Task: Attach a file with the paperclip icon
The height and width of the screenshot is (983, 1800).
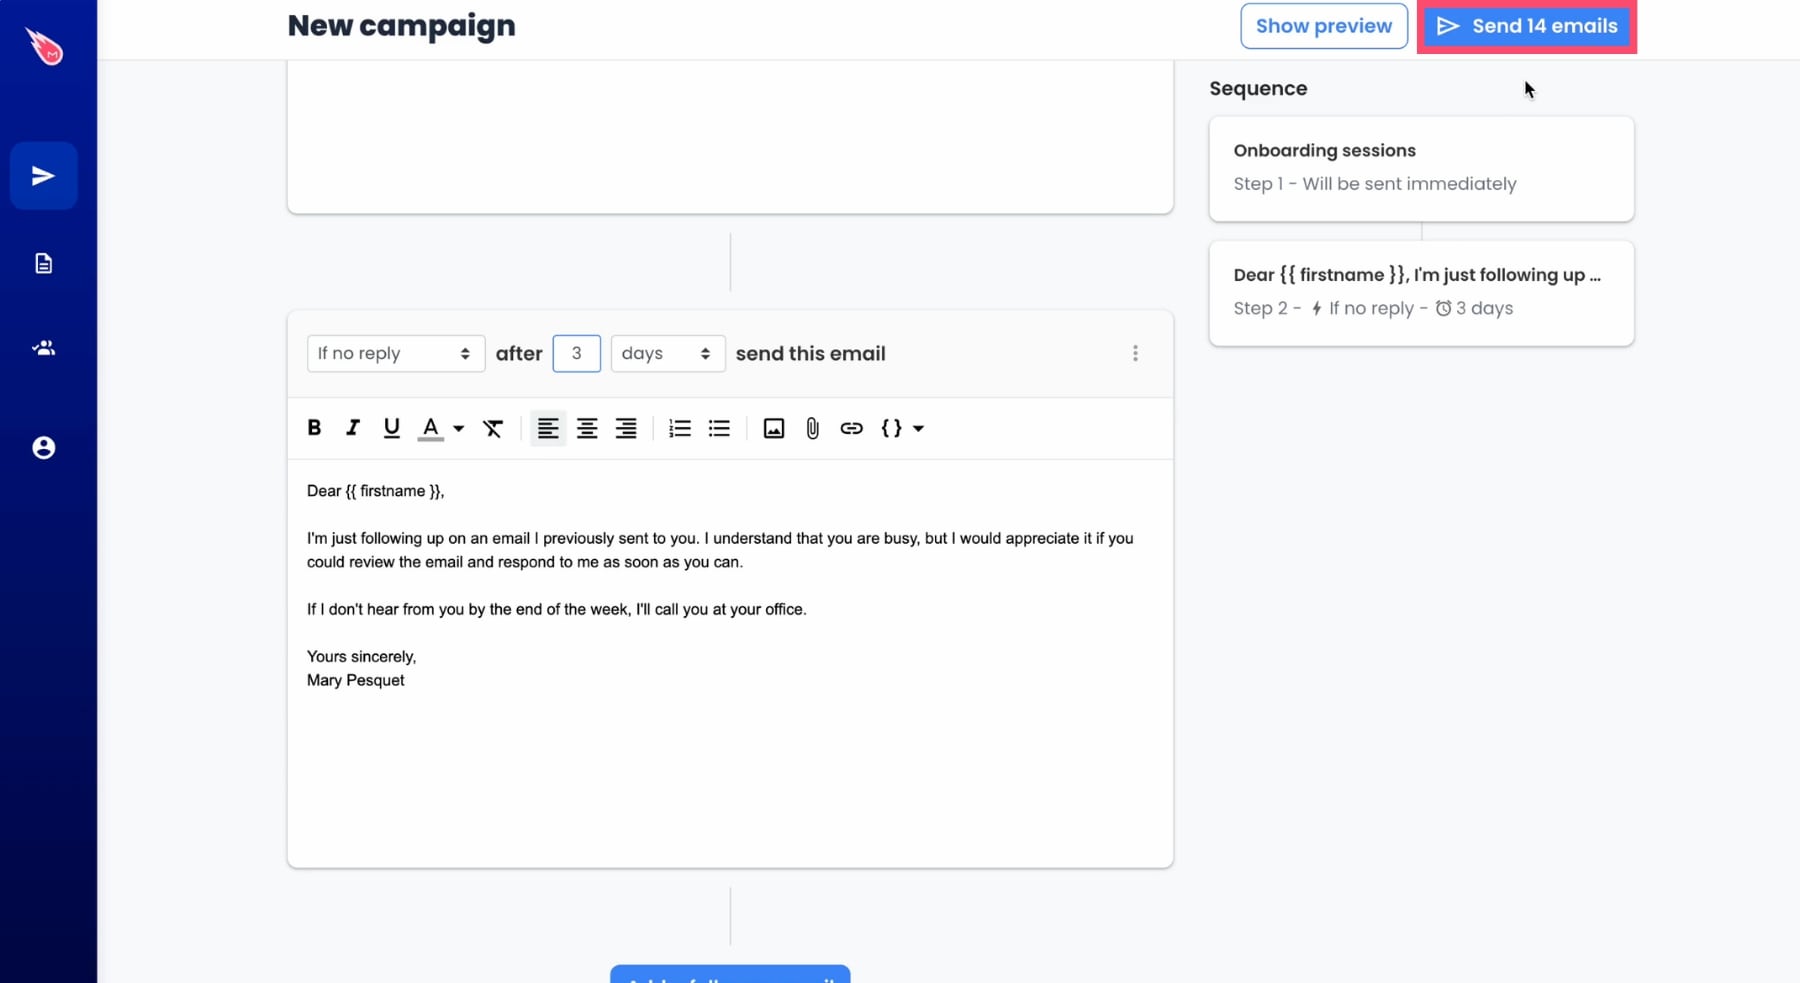Action: point(812,428)
